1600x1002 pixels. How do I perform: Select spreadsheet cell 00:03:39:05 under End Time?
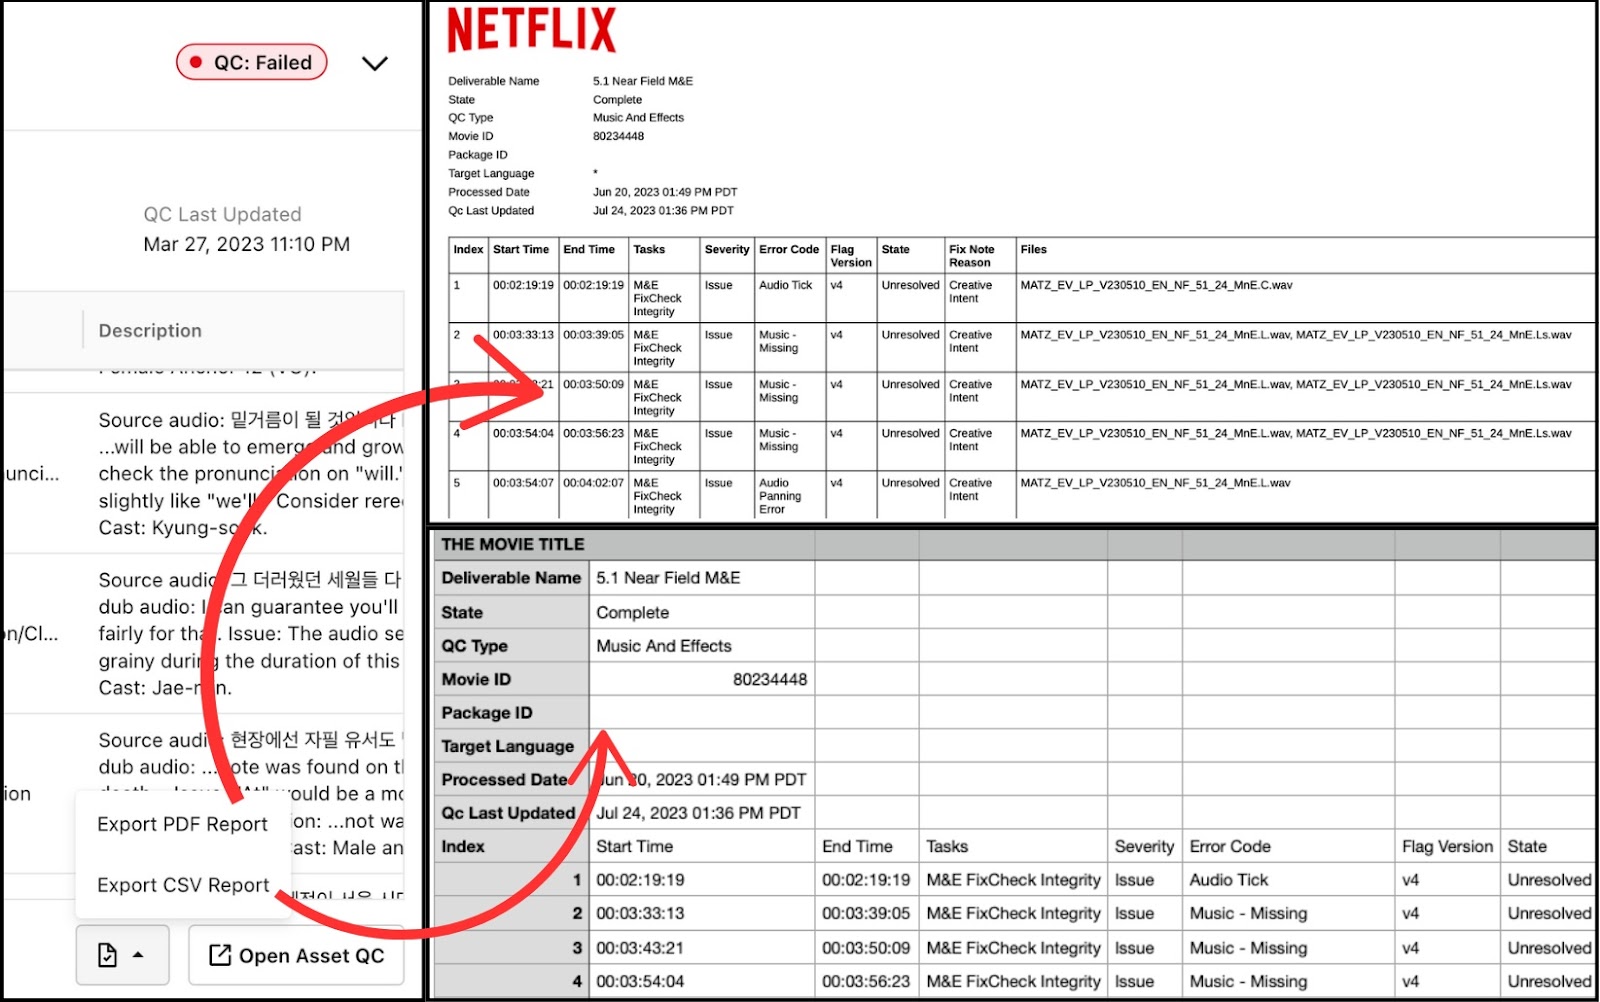pos(867,913)
